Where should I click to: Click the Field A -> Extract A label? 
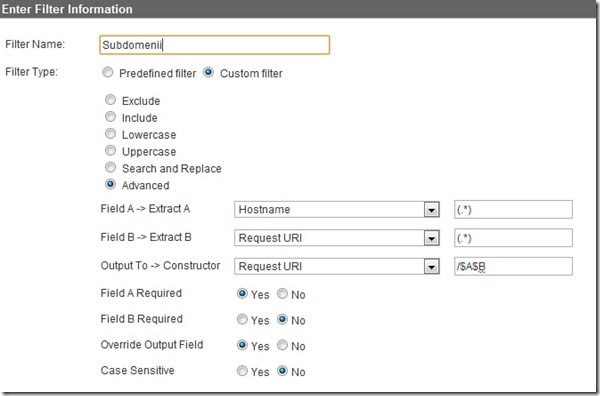click(145, 209)
